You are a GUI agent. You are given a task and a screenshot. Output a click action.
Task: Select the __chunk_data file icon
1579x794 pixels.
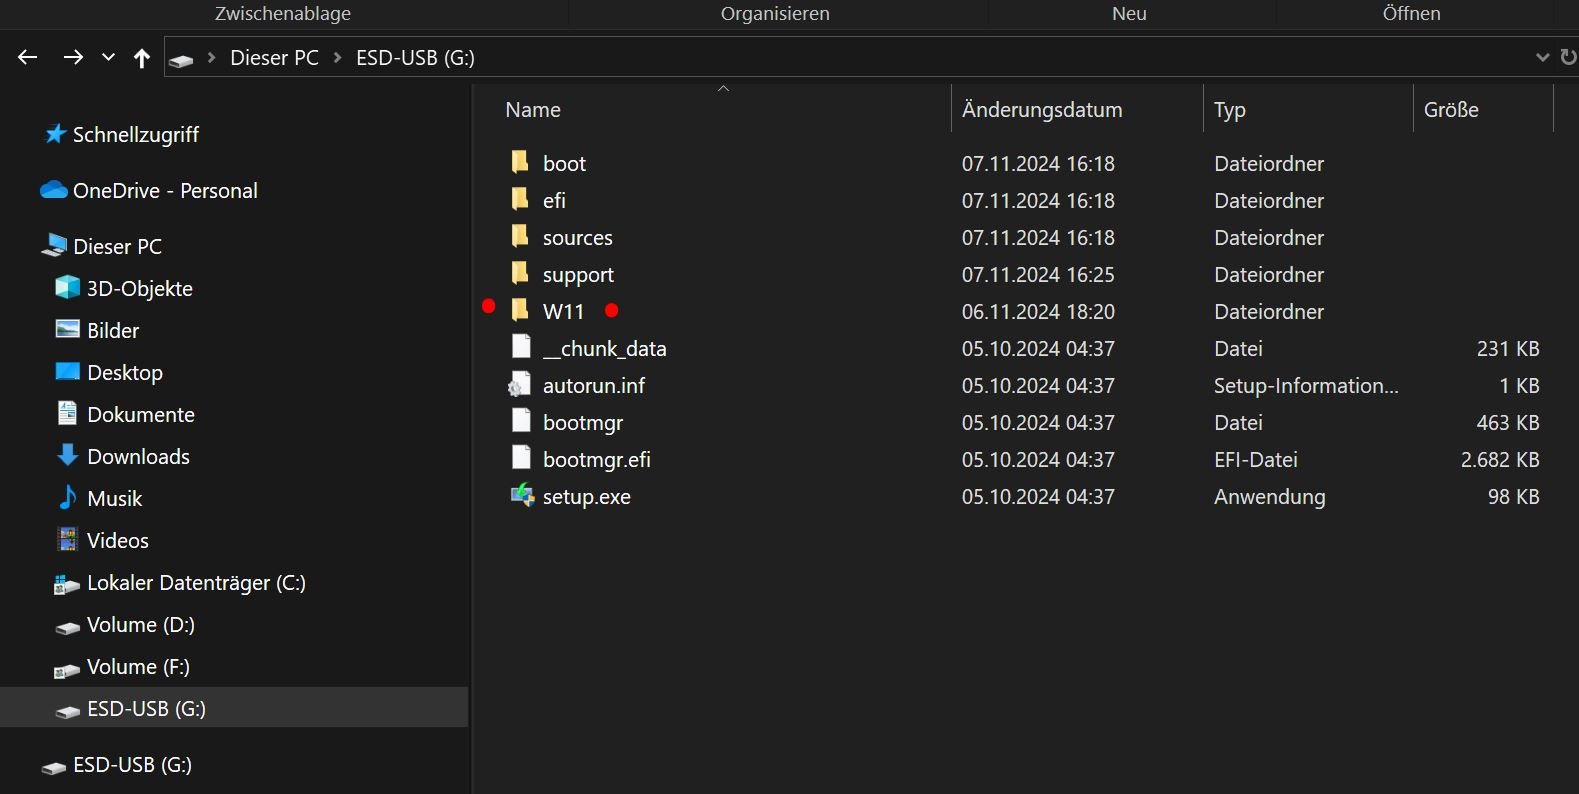[521, 346]
